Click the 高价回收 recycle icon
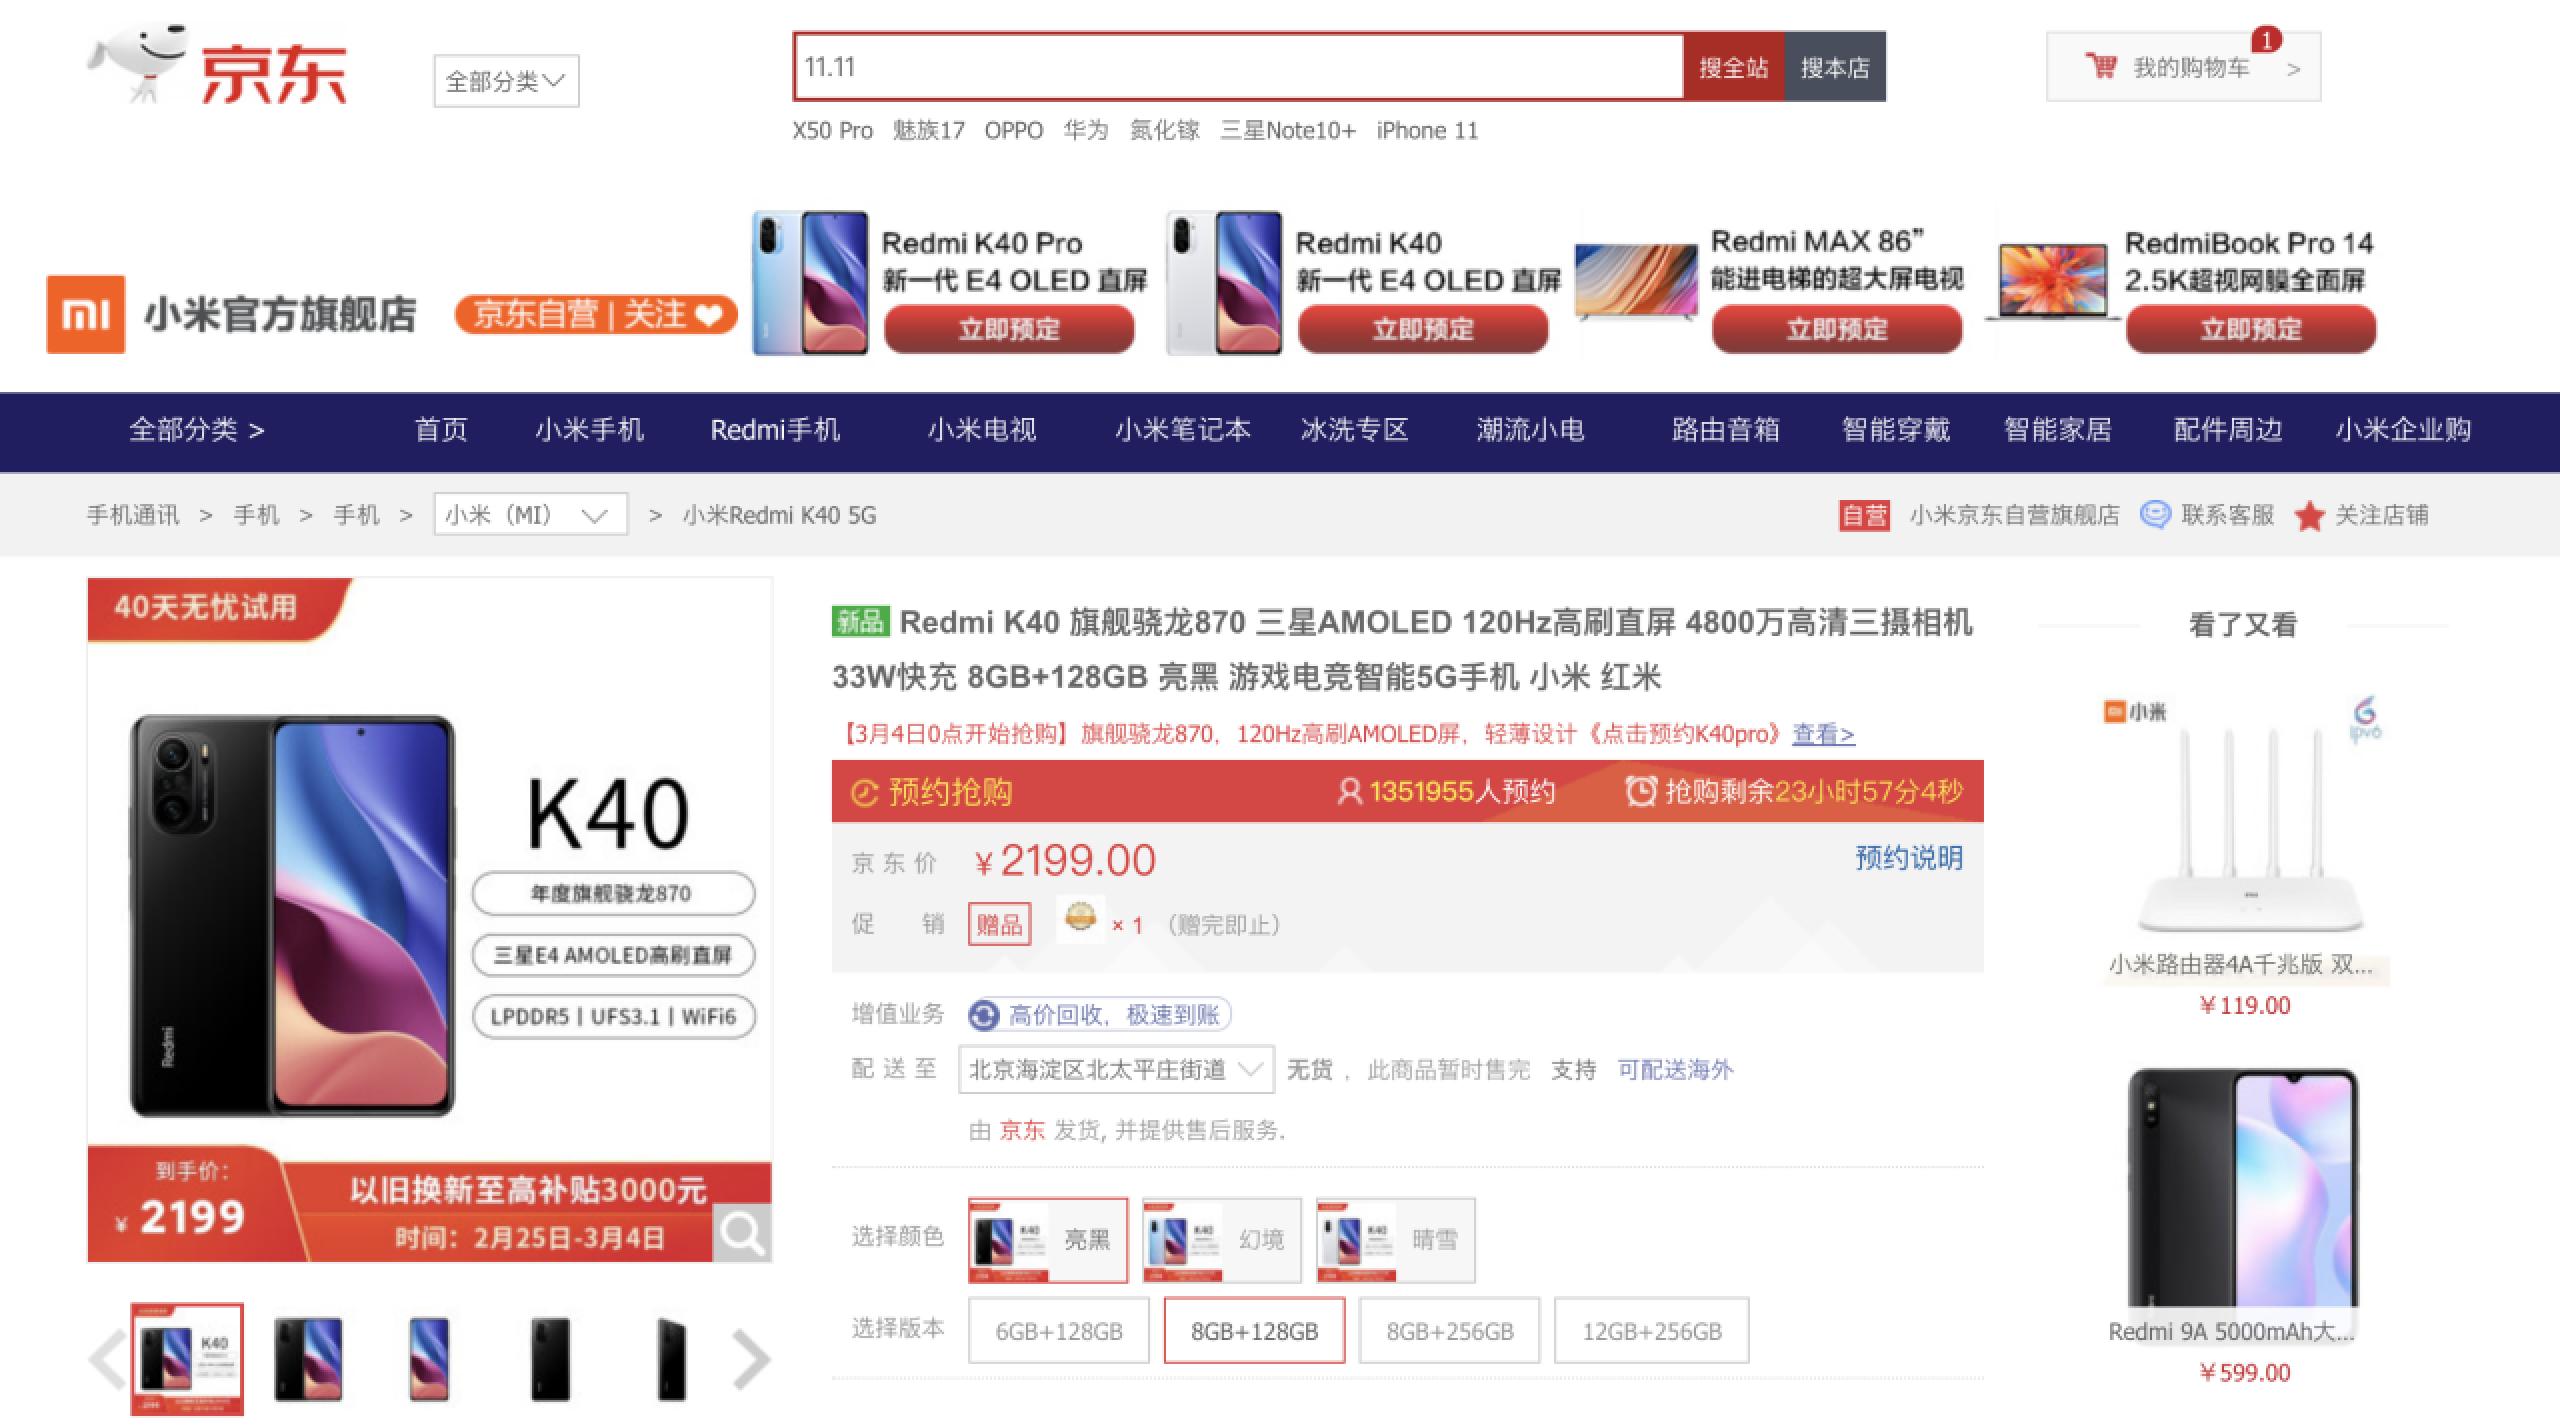 (x=984, y=1015)
